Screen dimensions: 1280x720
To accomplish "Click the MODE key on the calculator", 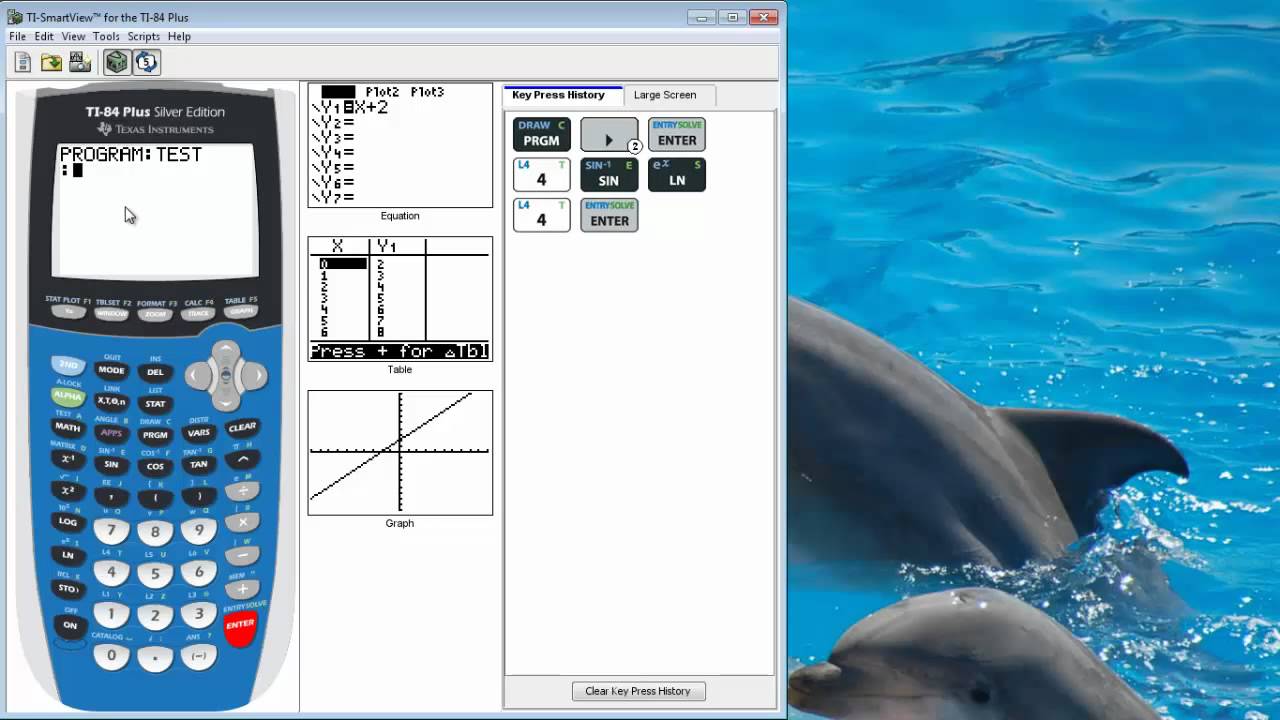I will pos(111,370).
